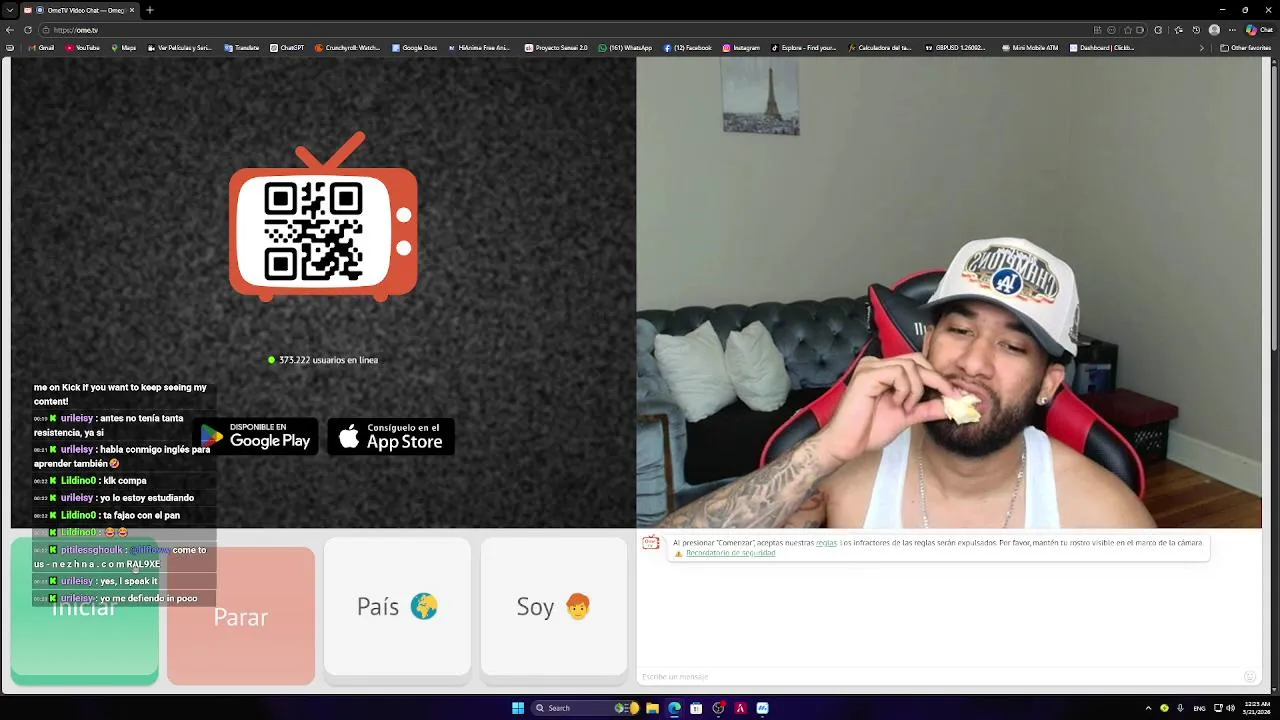The image size is (1280, 720).
Task: Open the tab actions menu arrow
Action: coord(9,10)
